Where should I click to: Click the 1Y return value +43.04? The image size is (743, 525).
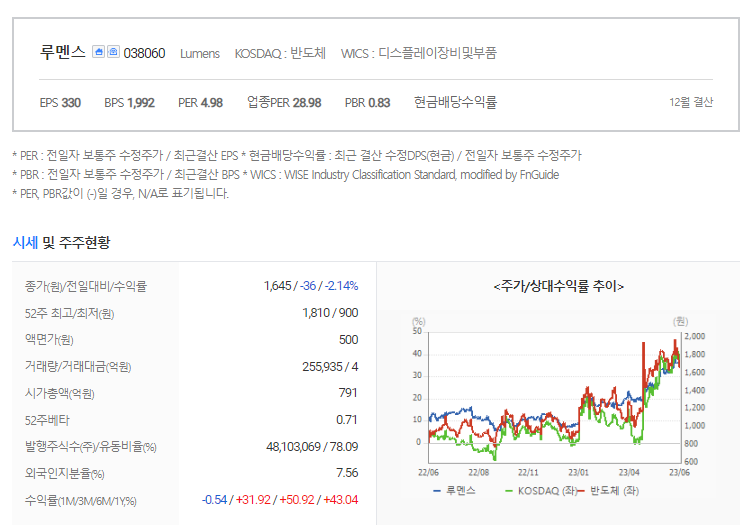tap(341, 500)
